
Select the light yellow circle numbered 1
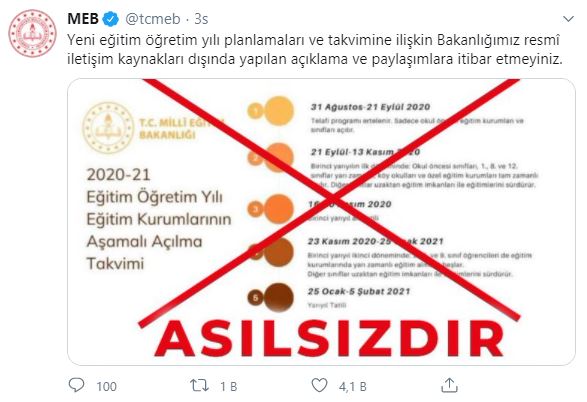(256, 111)
